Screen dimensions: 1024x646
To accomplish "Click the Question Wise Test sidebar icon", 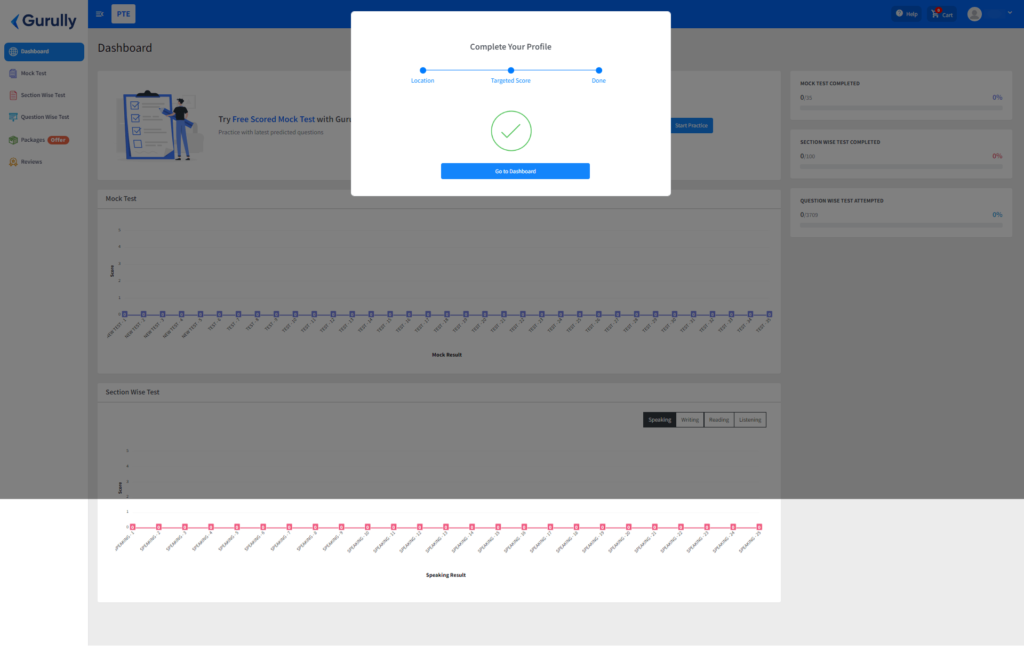I will (13, 117).
